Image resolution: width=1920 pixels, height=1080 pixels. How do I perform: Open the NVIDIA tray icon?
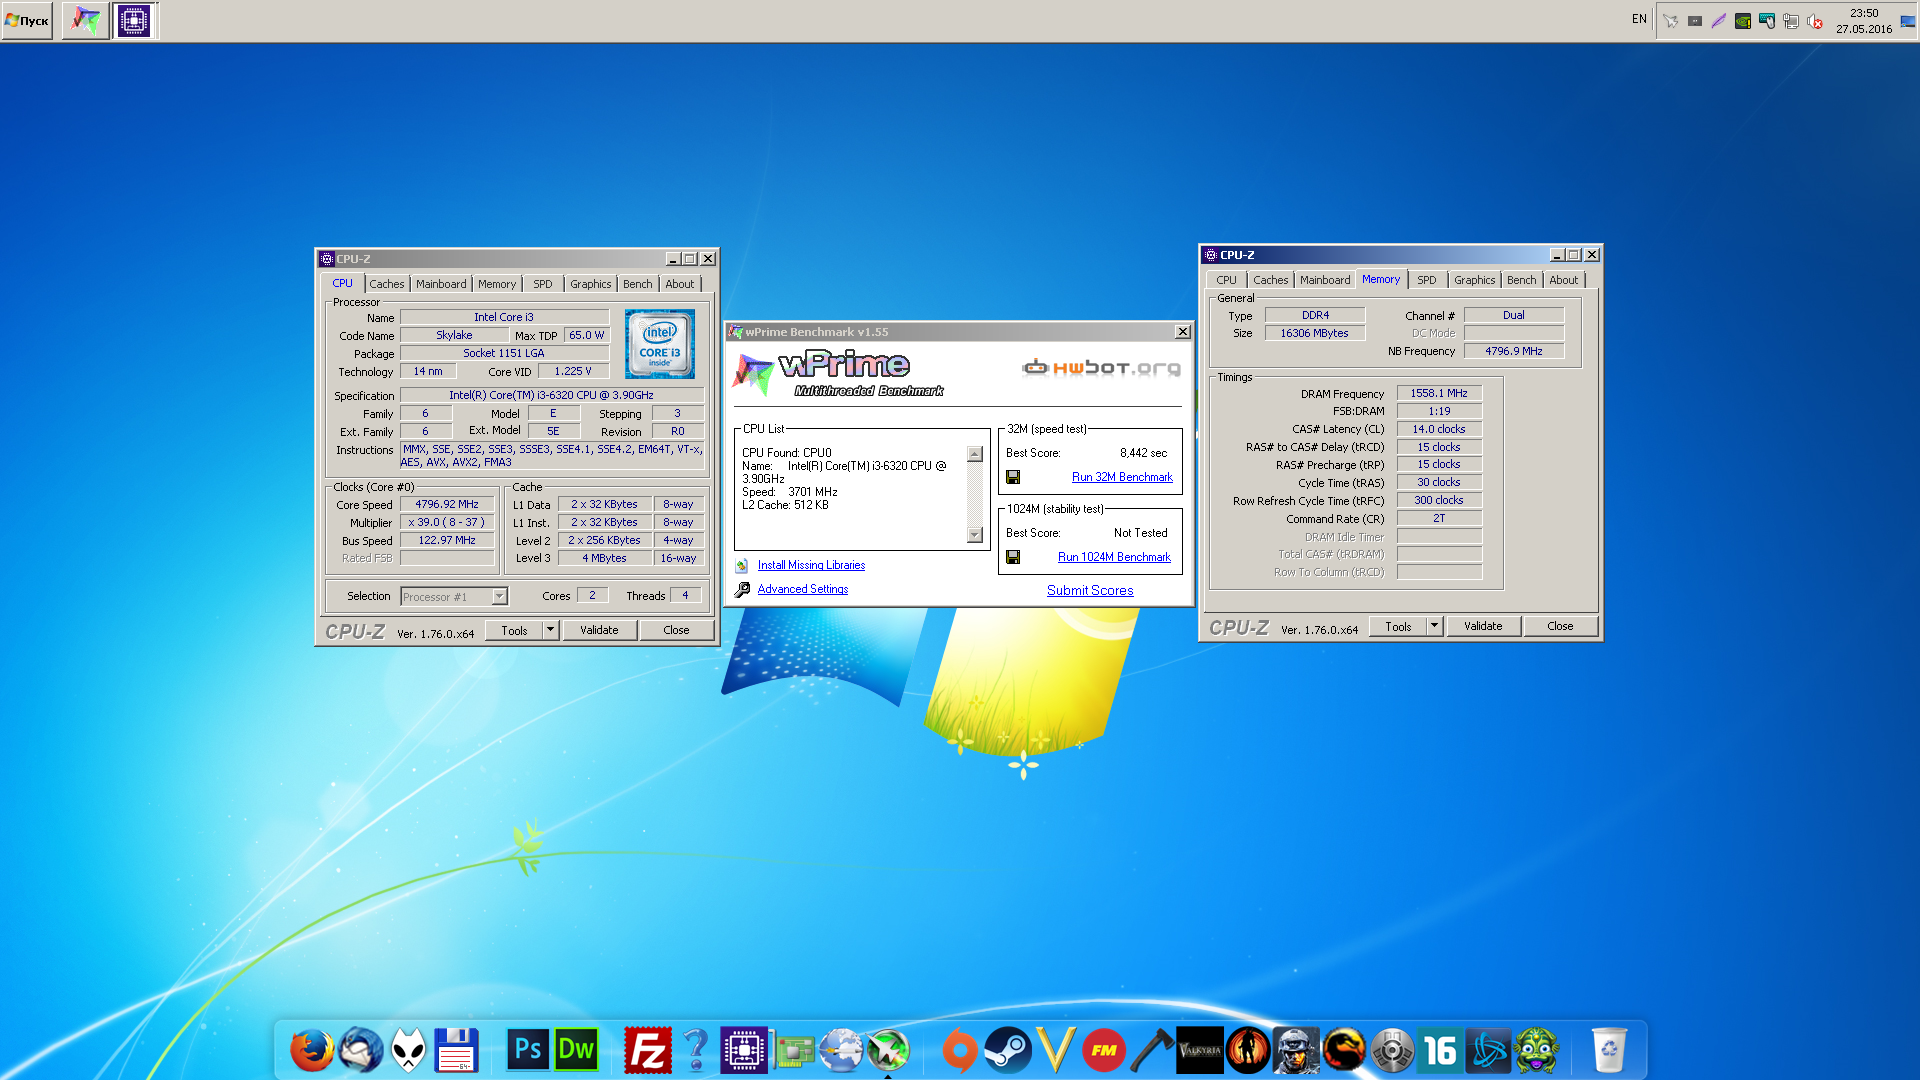point(1743,21)
